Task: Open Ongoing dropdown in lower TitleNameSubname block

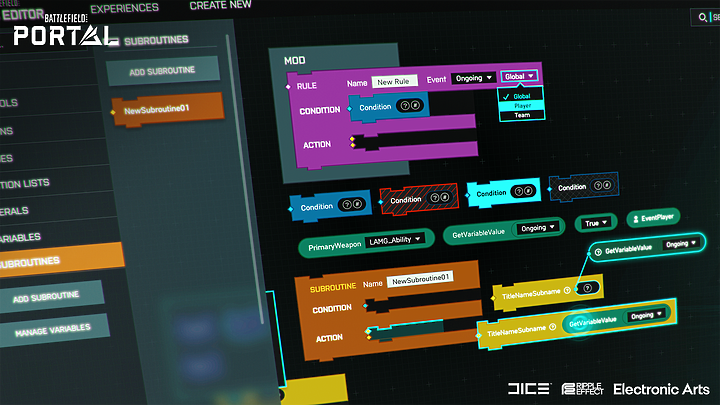Action: [x=645, y=315]
